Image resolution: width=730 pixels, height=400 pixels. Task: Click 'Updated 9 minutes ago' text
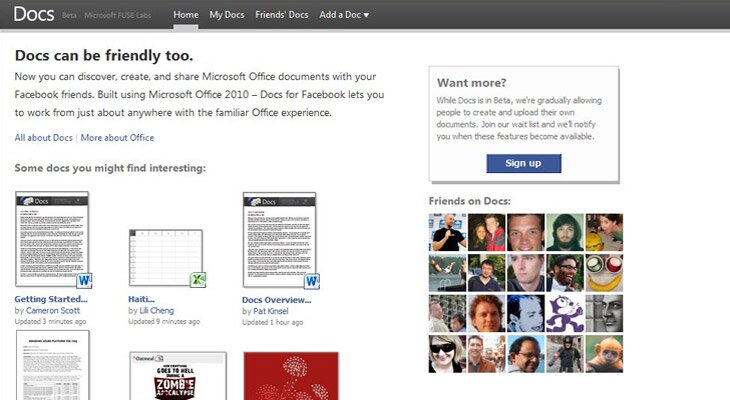tap(164, 321)
